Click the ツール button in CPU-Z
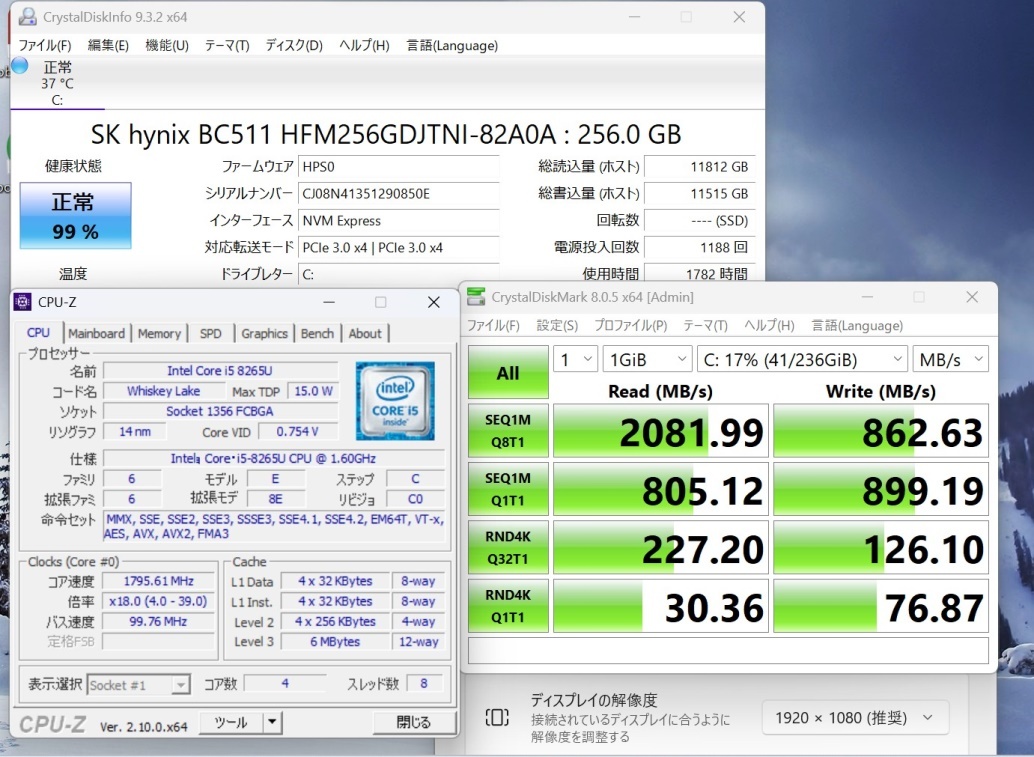The width and height of the screenshot is (1034, 757). pyautogui.click(x=231, y=723)
